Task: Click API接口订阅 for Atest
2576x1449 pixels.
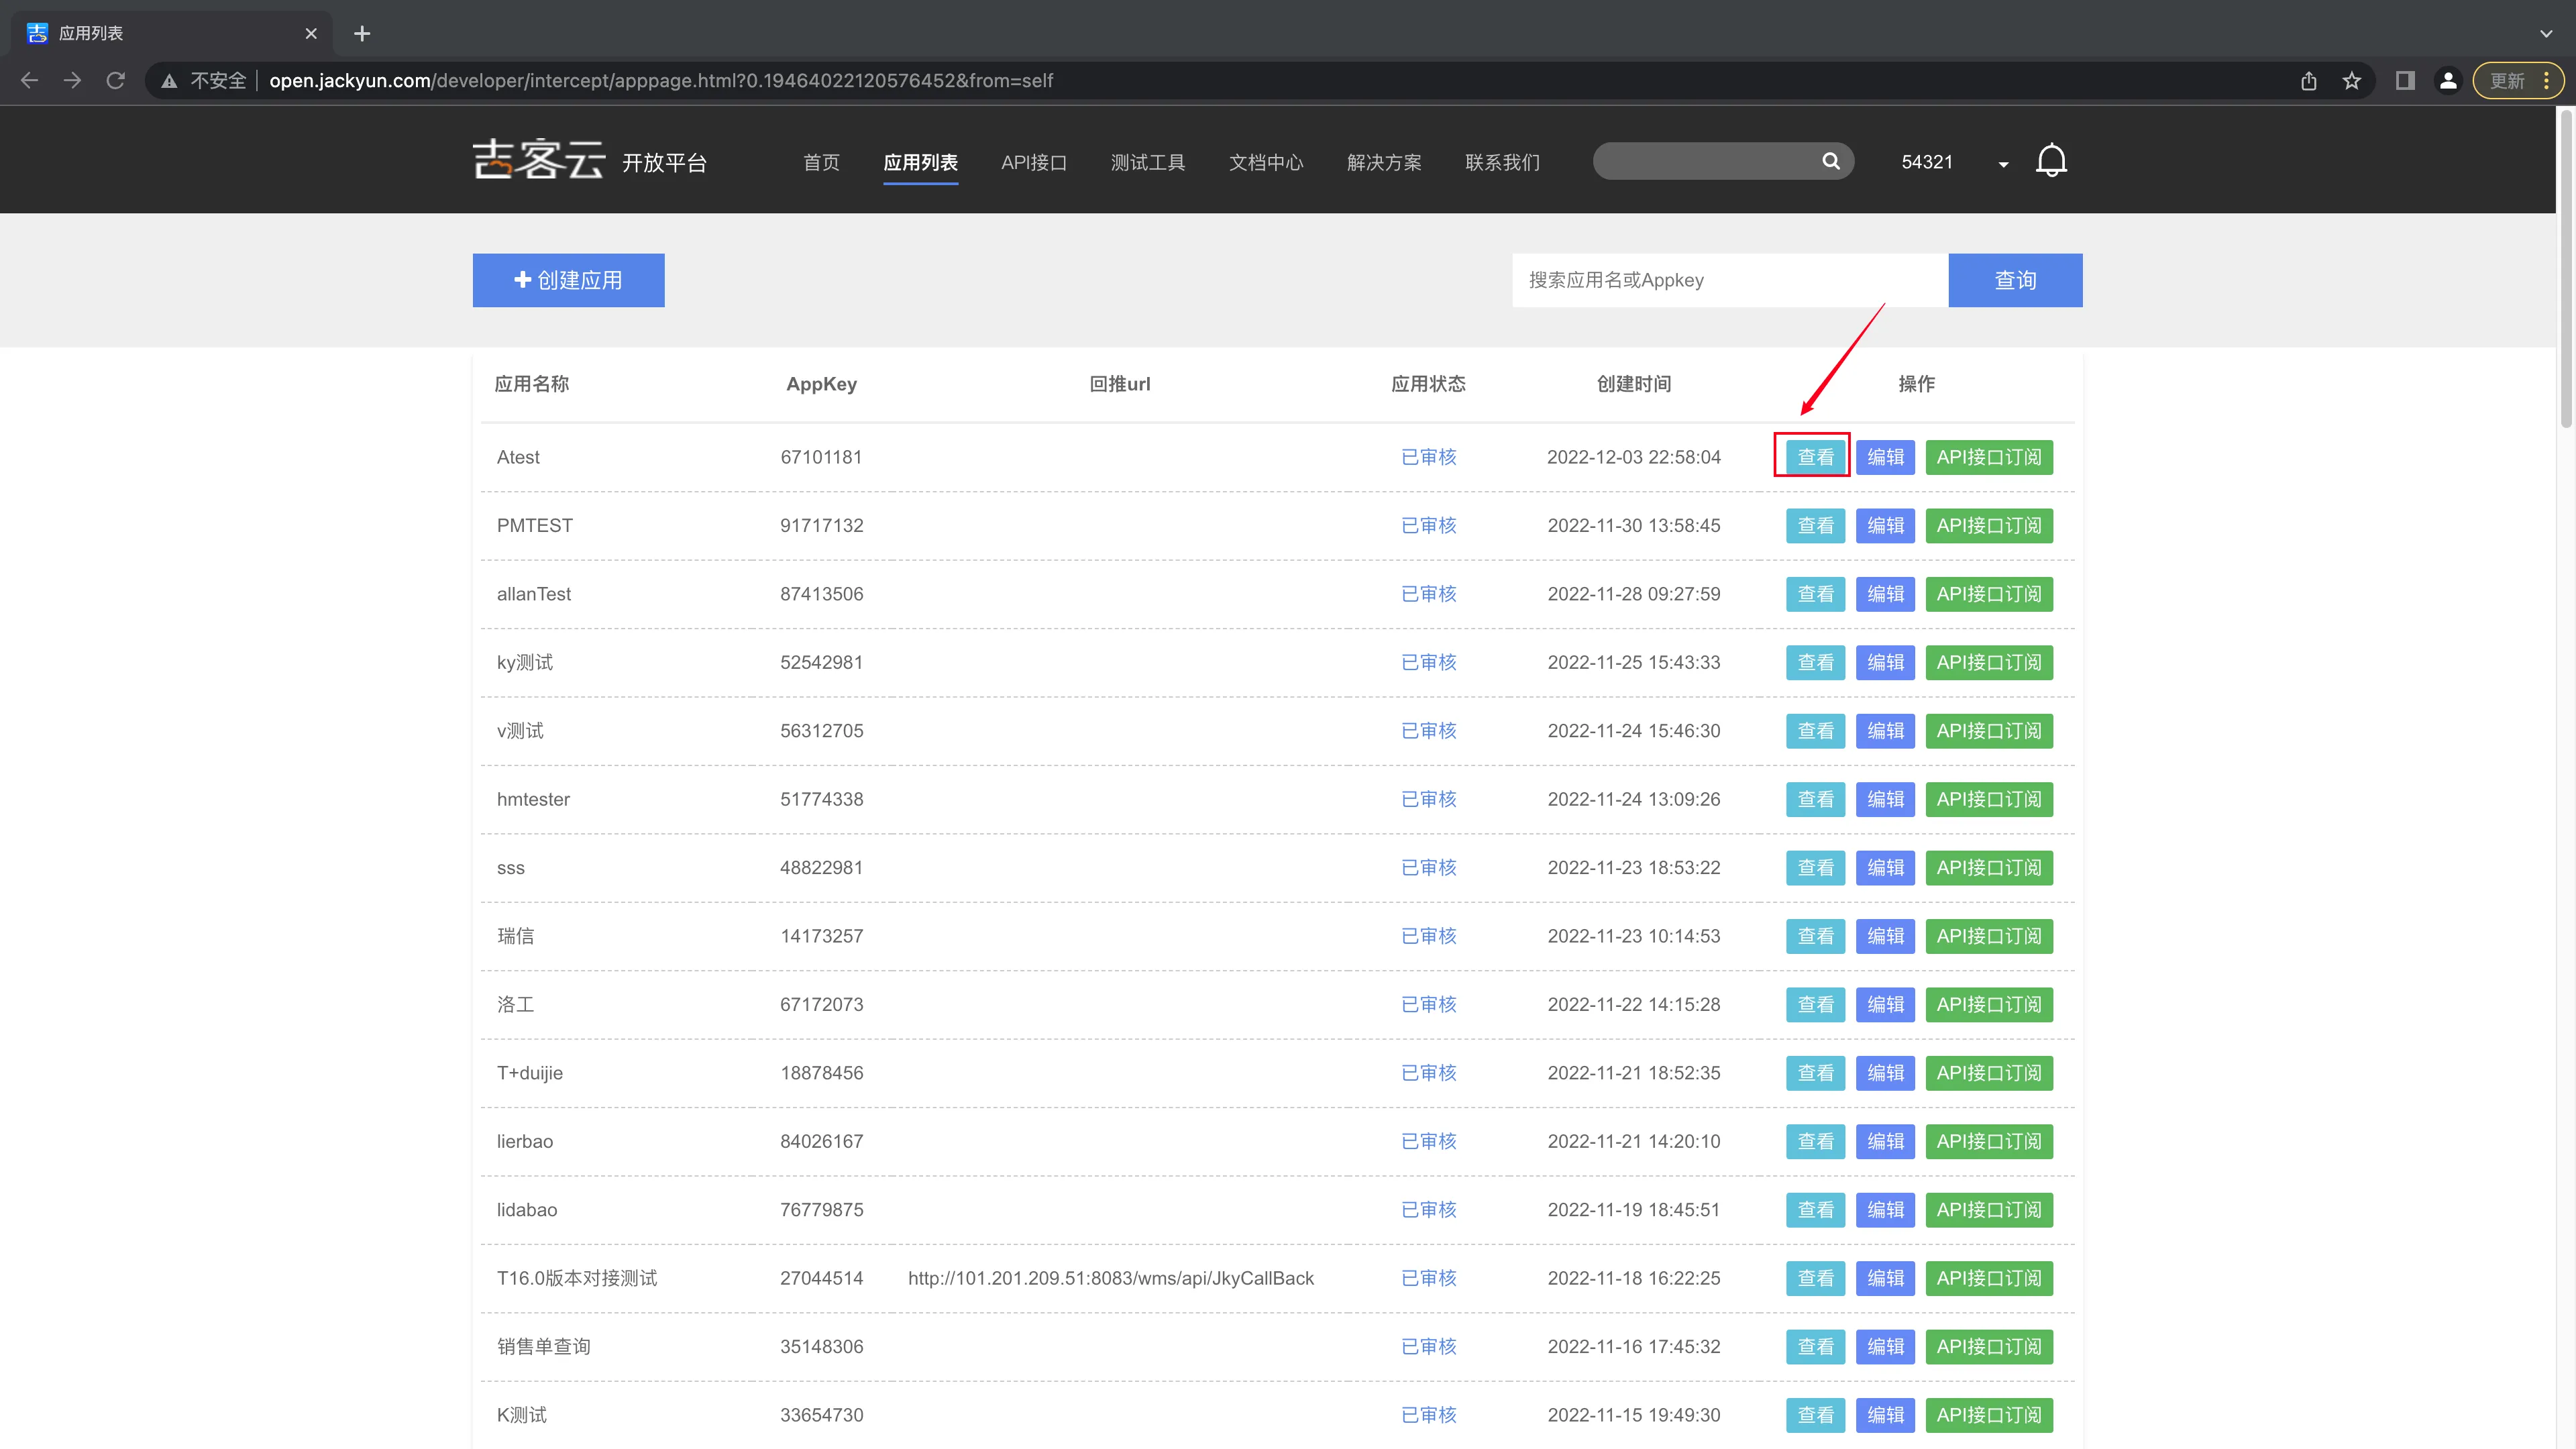Action: (1989, 457)
